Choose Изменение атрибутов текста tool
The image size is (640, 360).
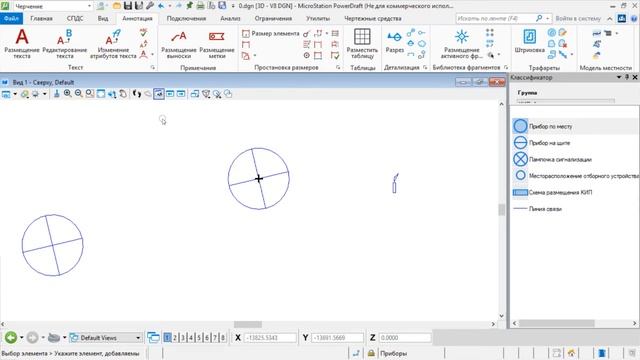pyautogui.click(x=113, y=44)
